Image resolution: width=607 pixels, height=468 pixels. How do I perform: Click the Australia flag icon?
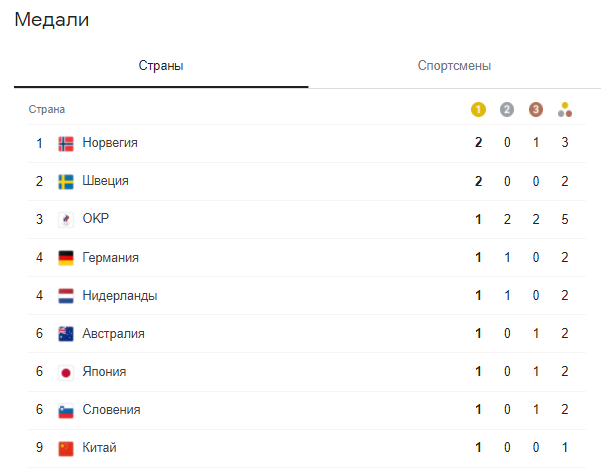click(66, 333)
